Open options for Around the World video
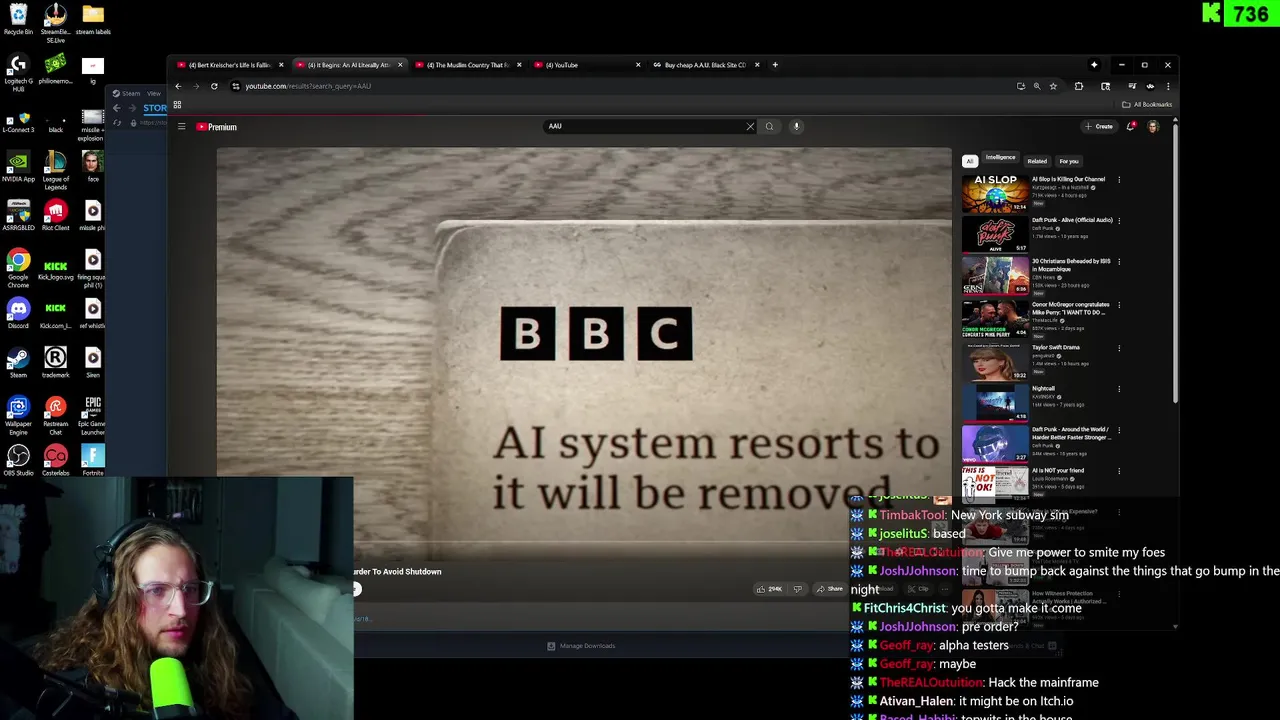 1119,430
